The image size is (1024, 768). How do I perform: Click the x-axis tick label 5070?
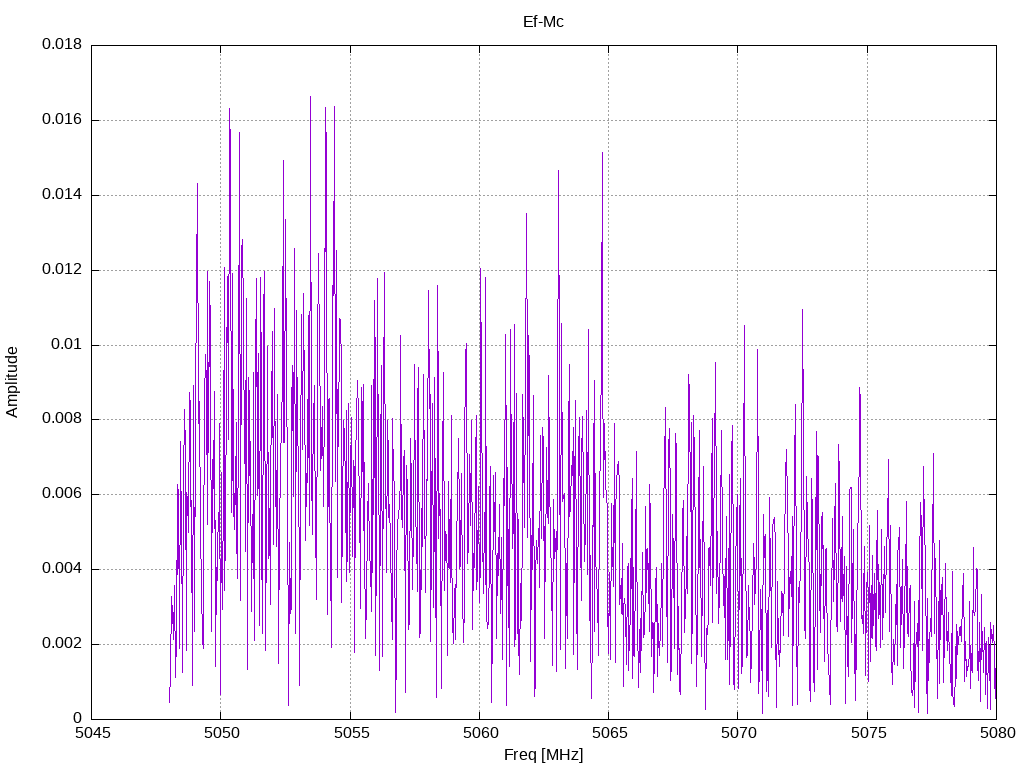pos(738,733)
